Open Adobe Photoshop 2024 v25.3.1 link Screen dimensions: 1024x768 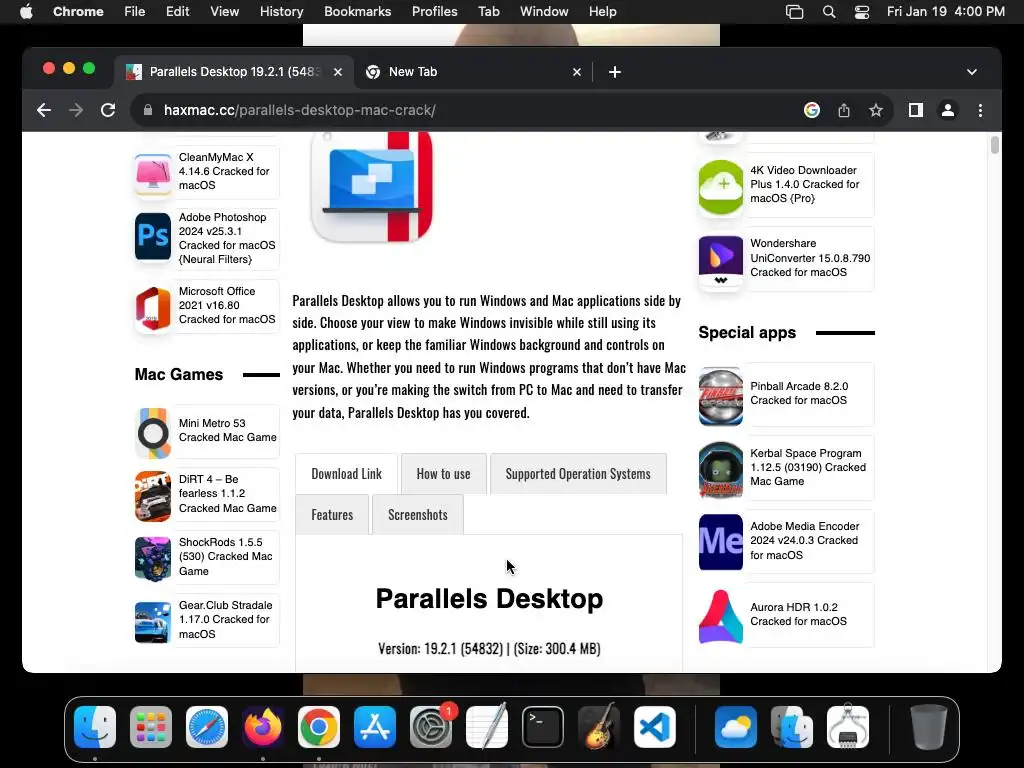tap(227, 238)
